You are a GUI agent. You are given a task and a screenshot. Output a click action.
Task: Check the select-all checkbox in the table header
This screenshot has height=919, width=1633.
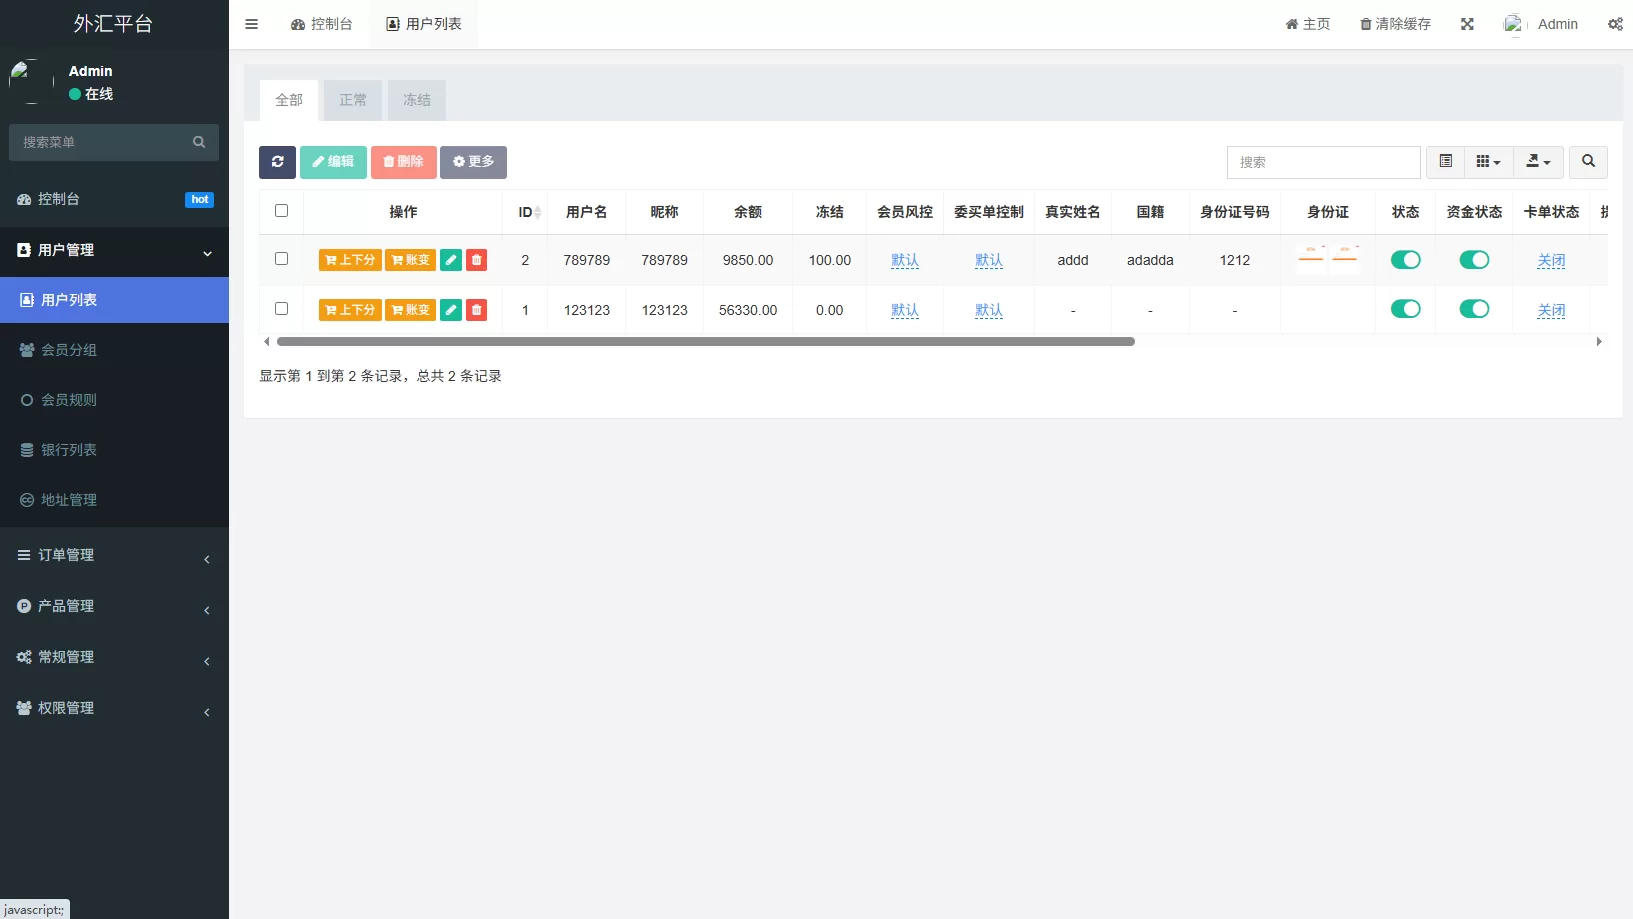[281, 211]
